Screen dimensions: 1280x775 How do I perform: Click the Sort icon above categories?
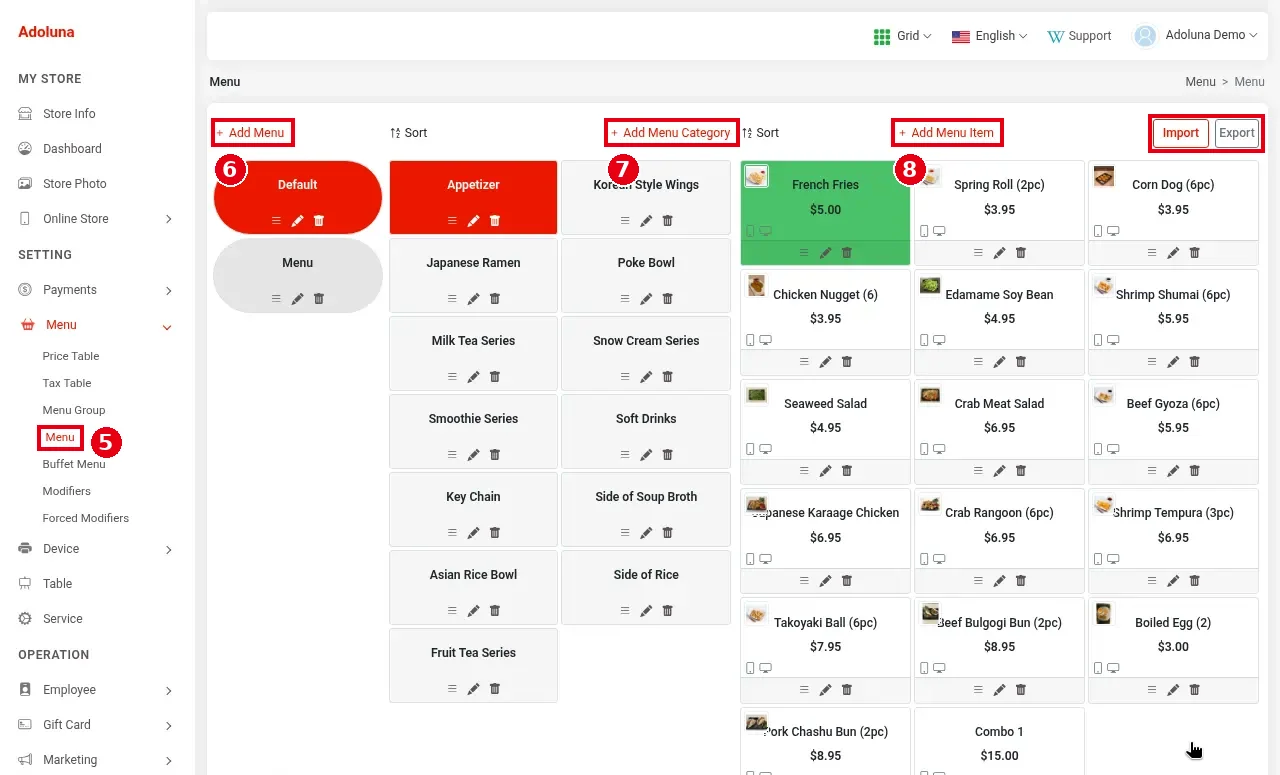point(395,133)
